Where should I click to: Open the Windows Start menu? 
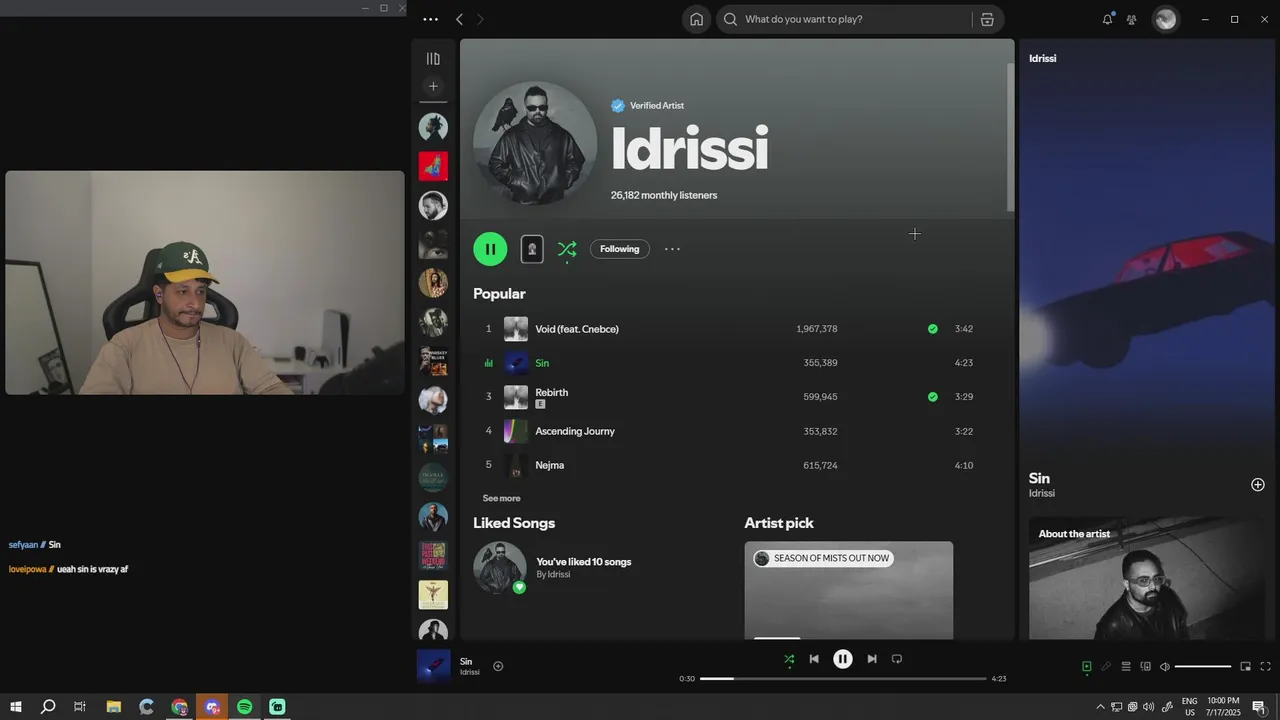[16, 707]
